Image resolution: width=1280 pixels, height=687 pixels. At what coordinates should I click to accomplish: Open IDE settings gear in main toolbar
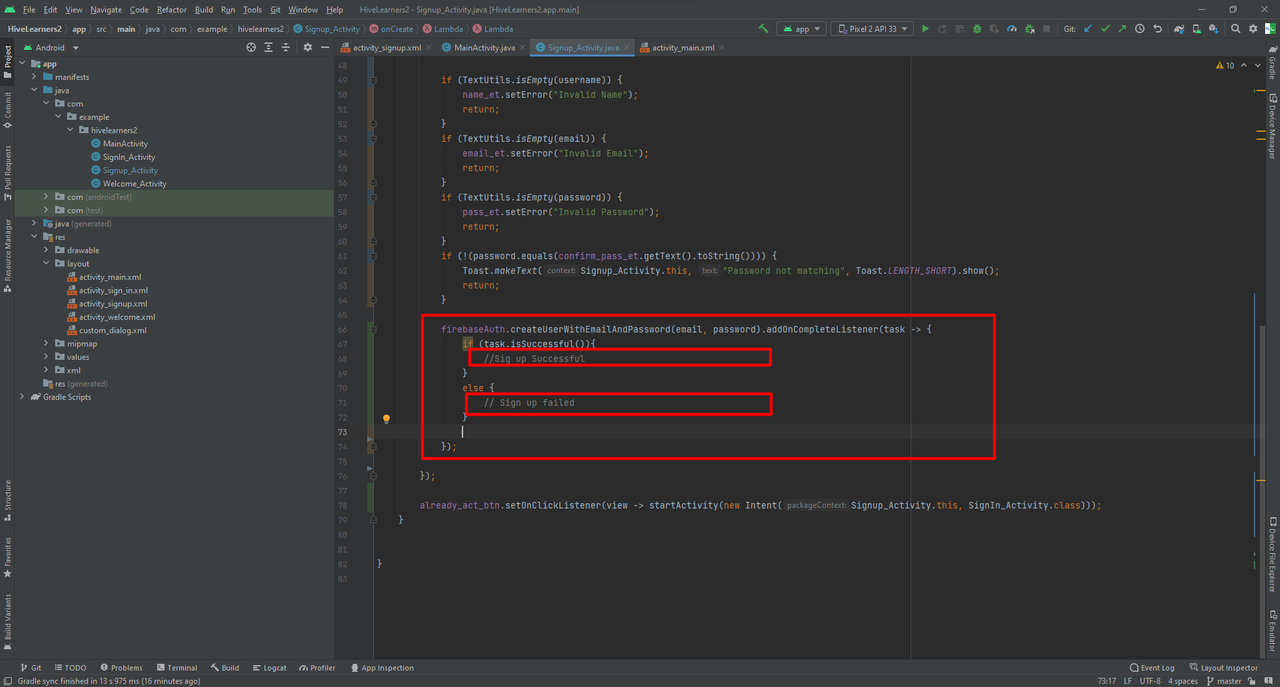pyautogui.click(x=1253, y=29)
